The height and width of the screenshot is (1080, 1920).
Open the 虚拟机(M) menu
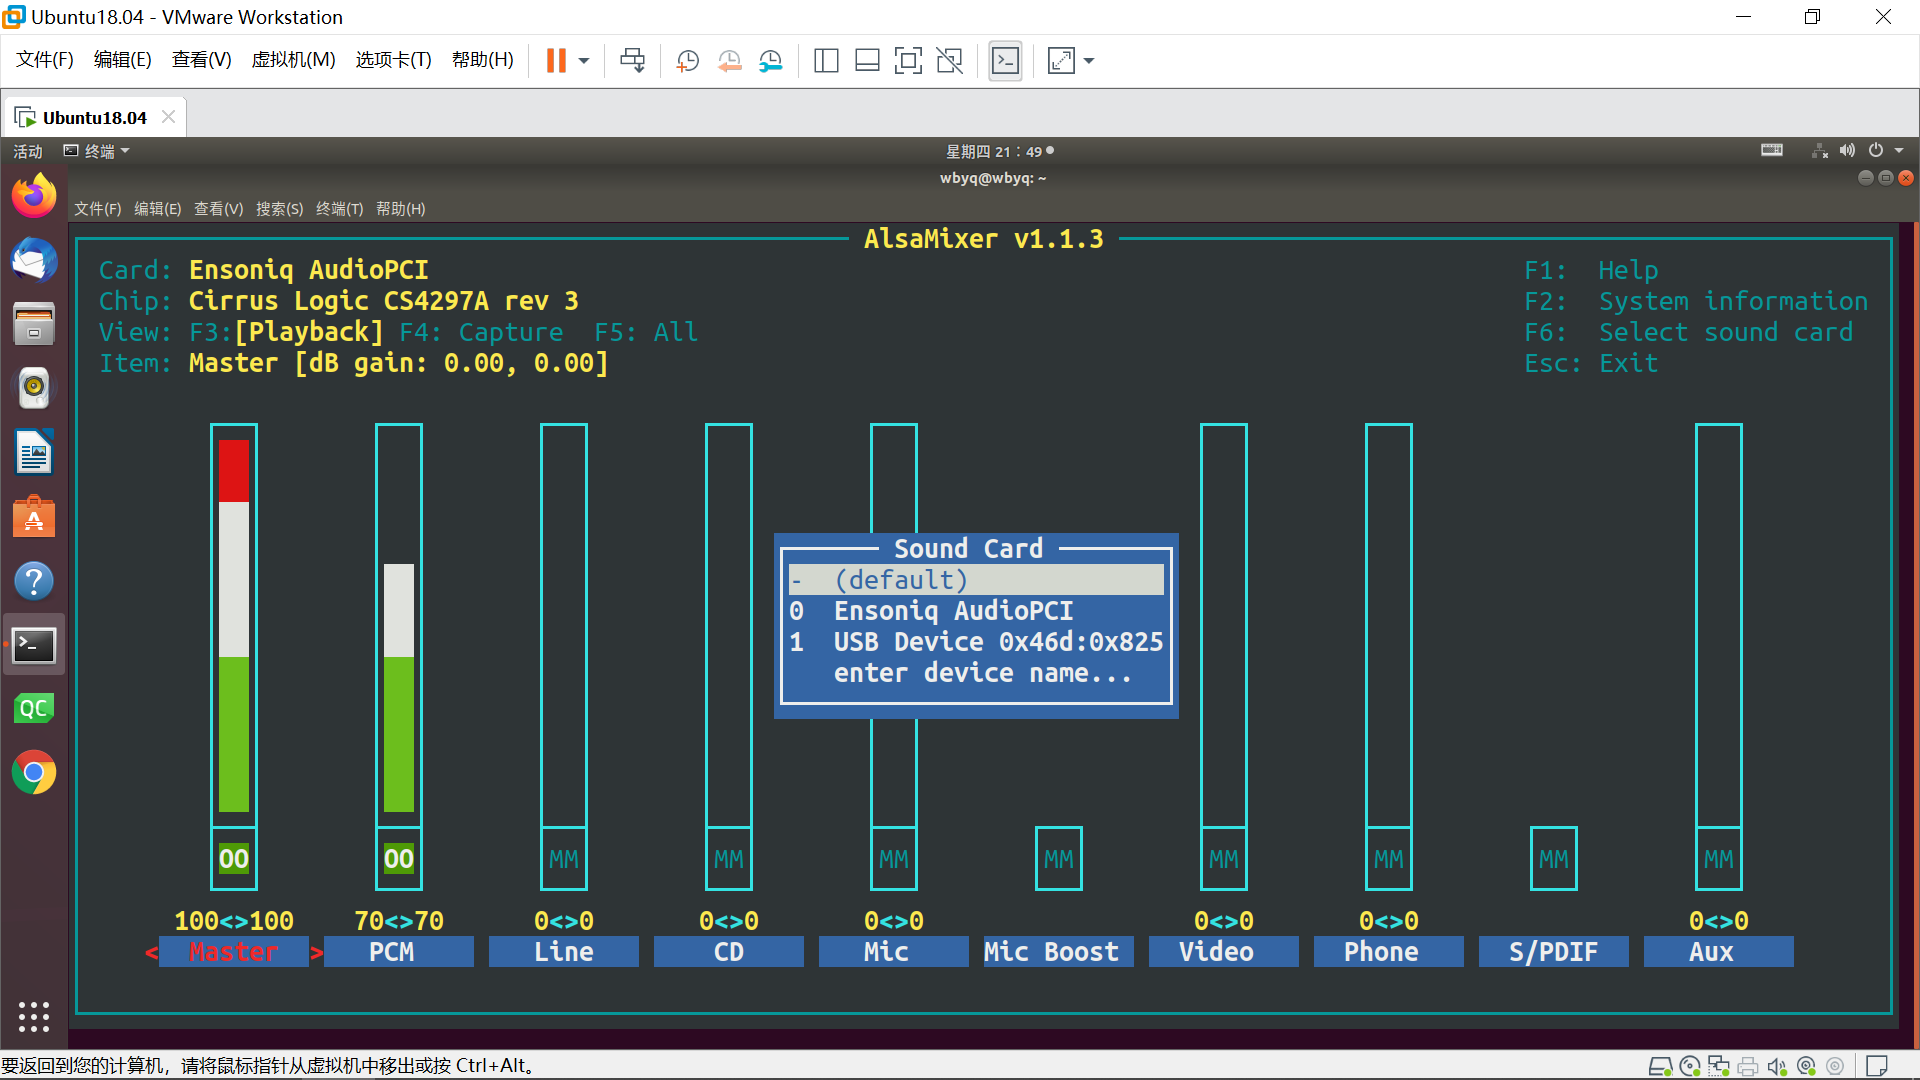pos(293,60)
